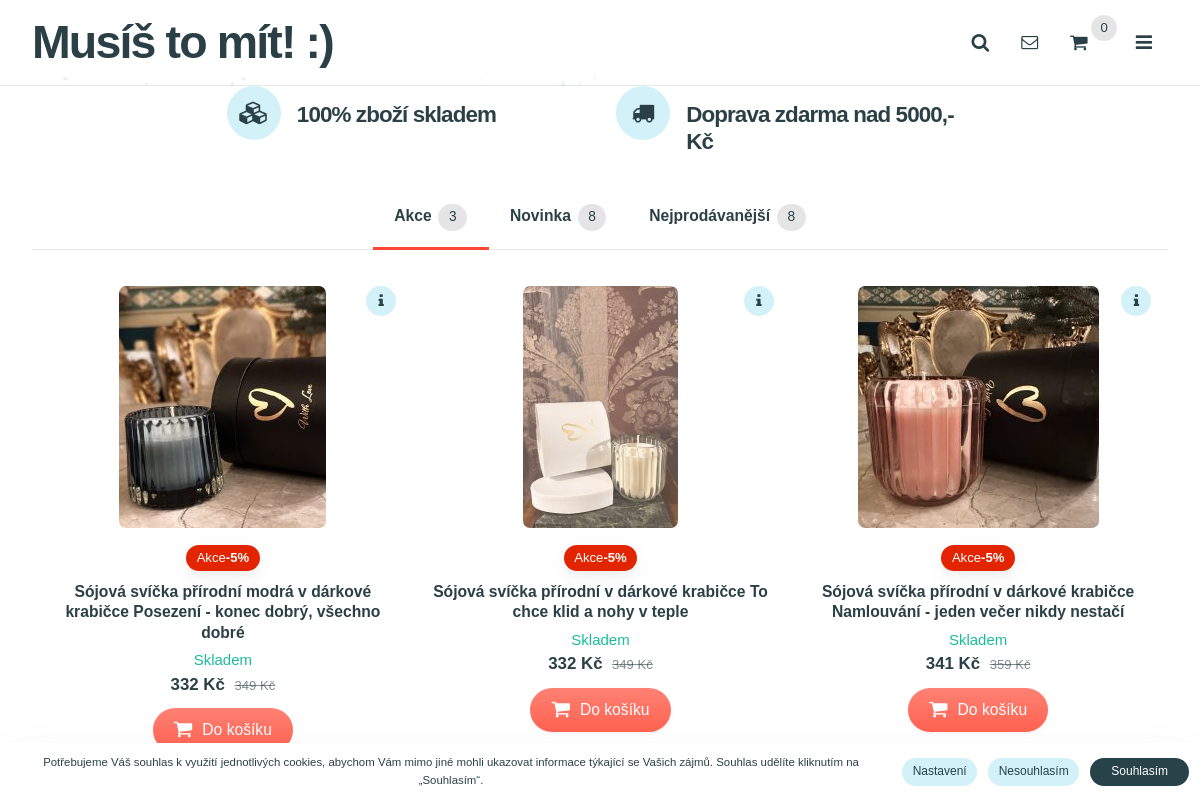The width and height of the screenshot is (1200, 800).
Task: Click the envelope contact icon
Action: coord(1029,42)
